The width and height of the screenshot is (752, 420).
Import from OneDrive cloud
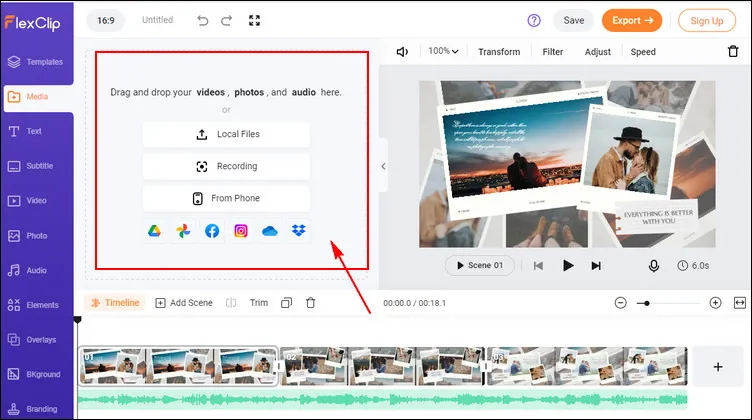pos(270,232)
